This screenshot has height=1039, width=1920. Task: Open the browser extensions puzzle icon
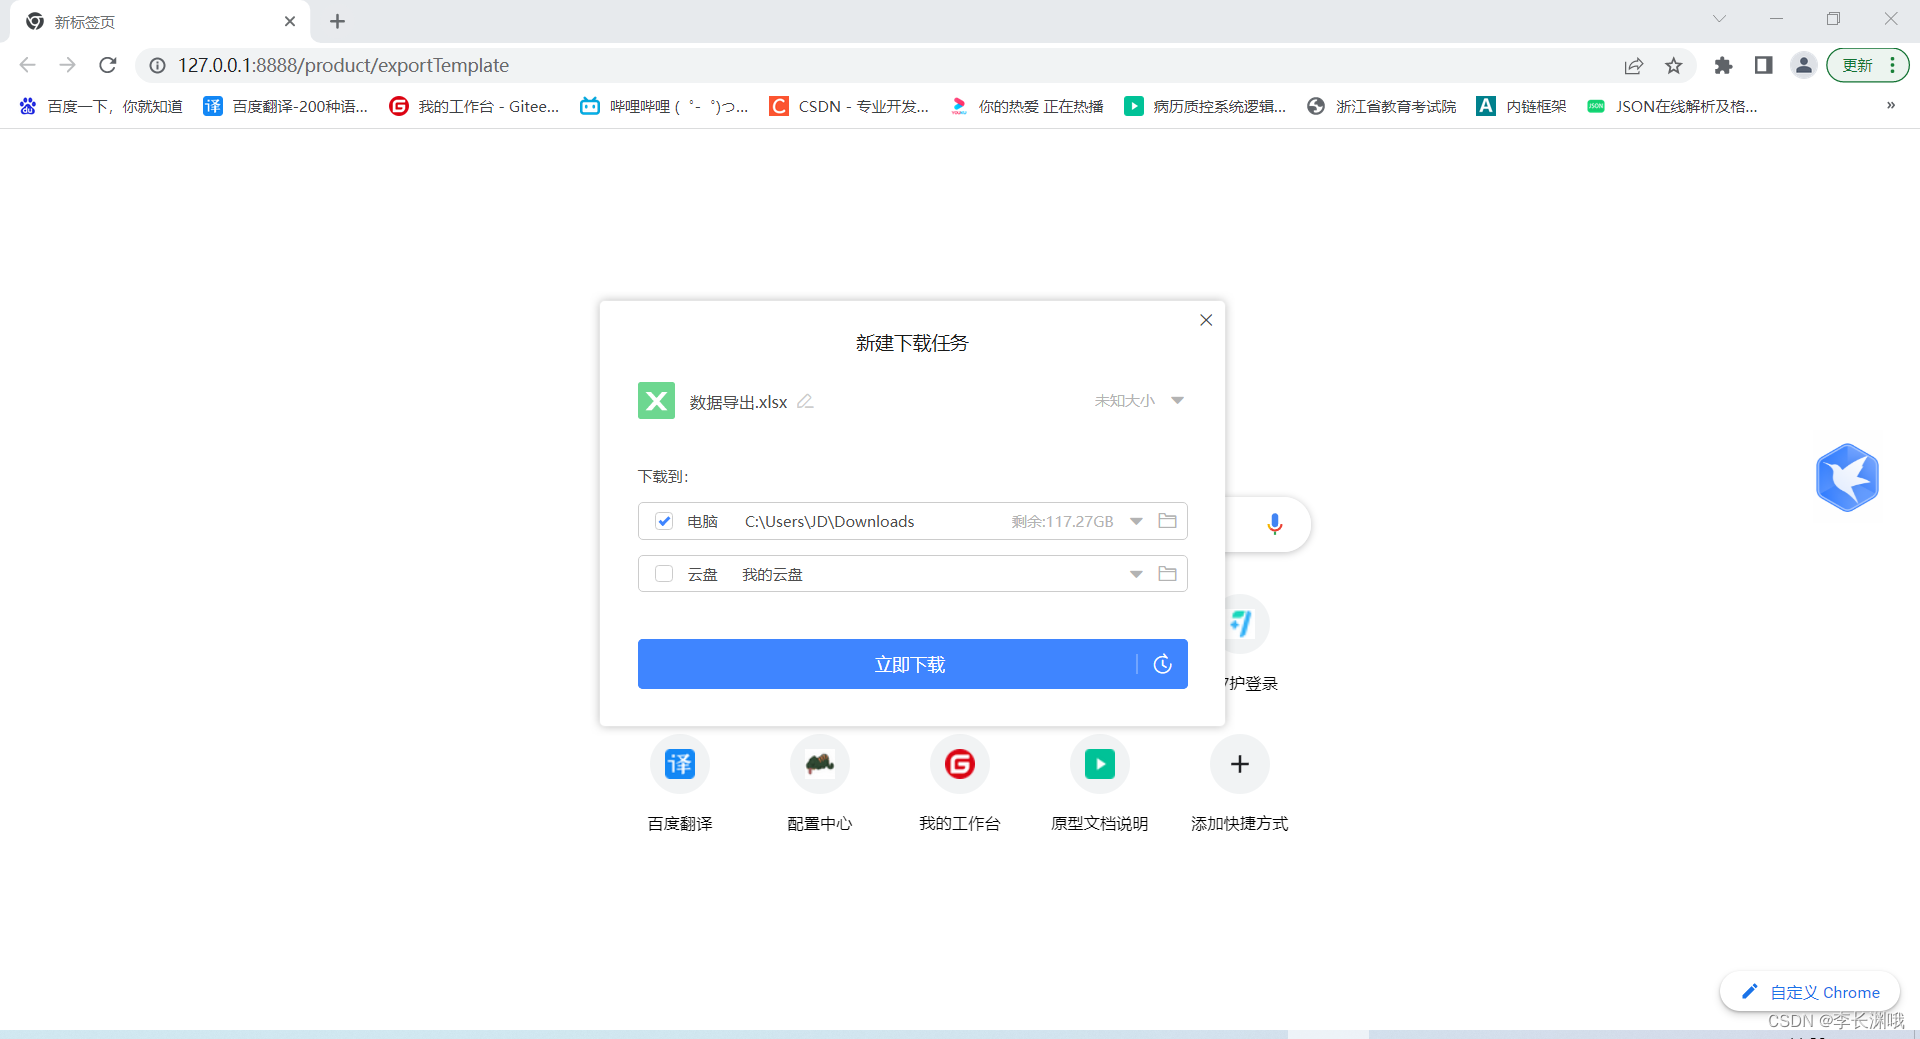1723,65
